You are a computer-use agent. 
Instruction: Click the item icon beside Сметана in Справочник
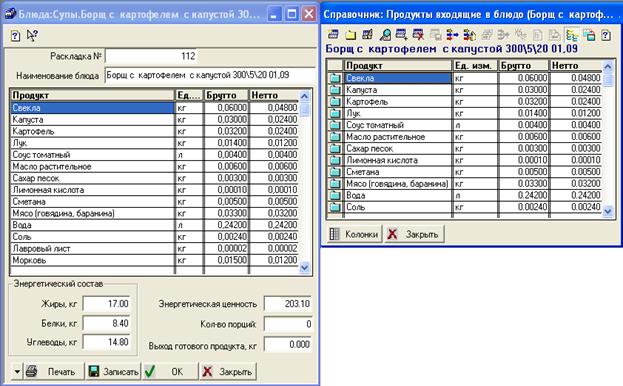(x=335, y=172)
